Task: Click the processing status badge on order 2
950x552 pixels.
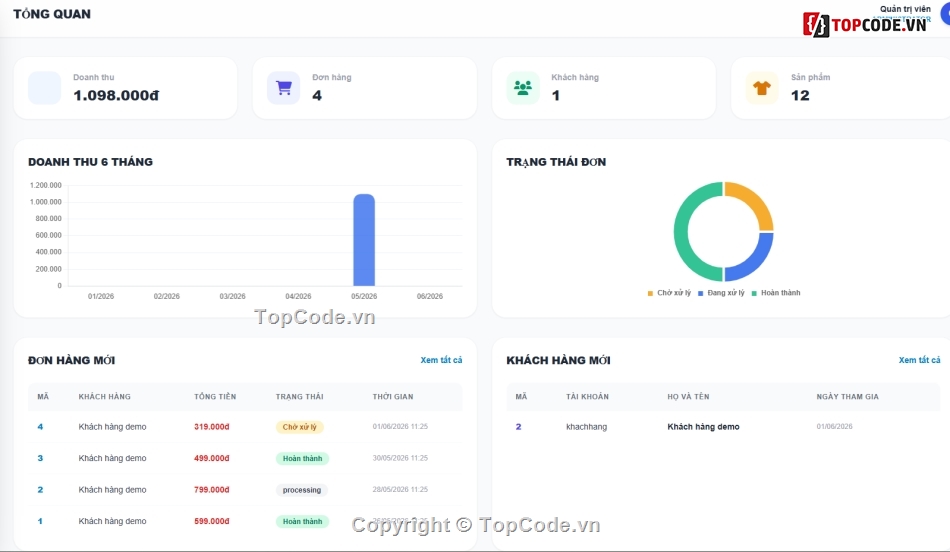Action: [x=302, y=490]
